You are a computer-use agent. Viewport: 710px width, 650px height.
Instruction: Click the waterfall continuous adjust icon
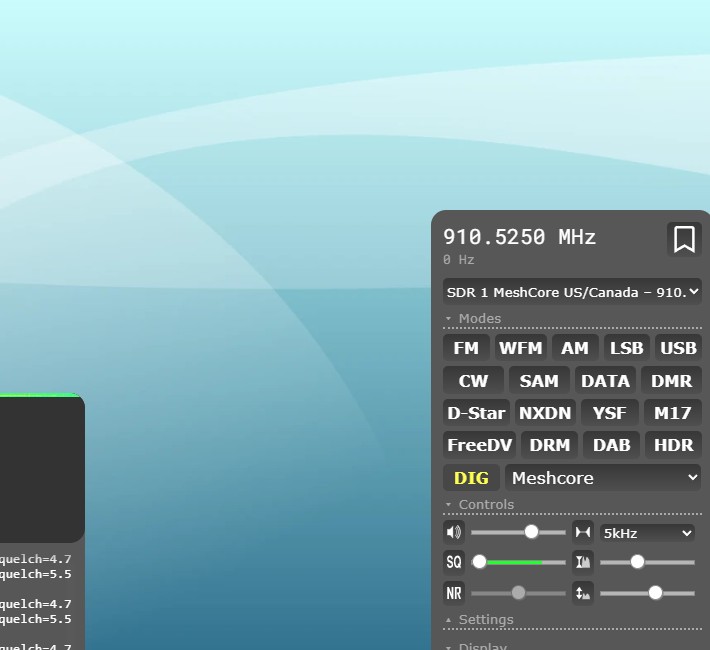583,593
